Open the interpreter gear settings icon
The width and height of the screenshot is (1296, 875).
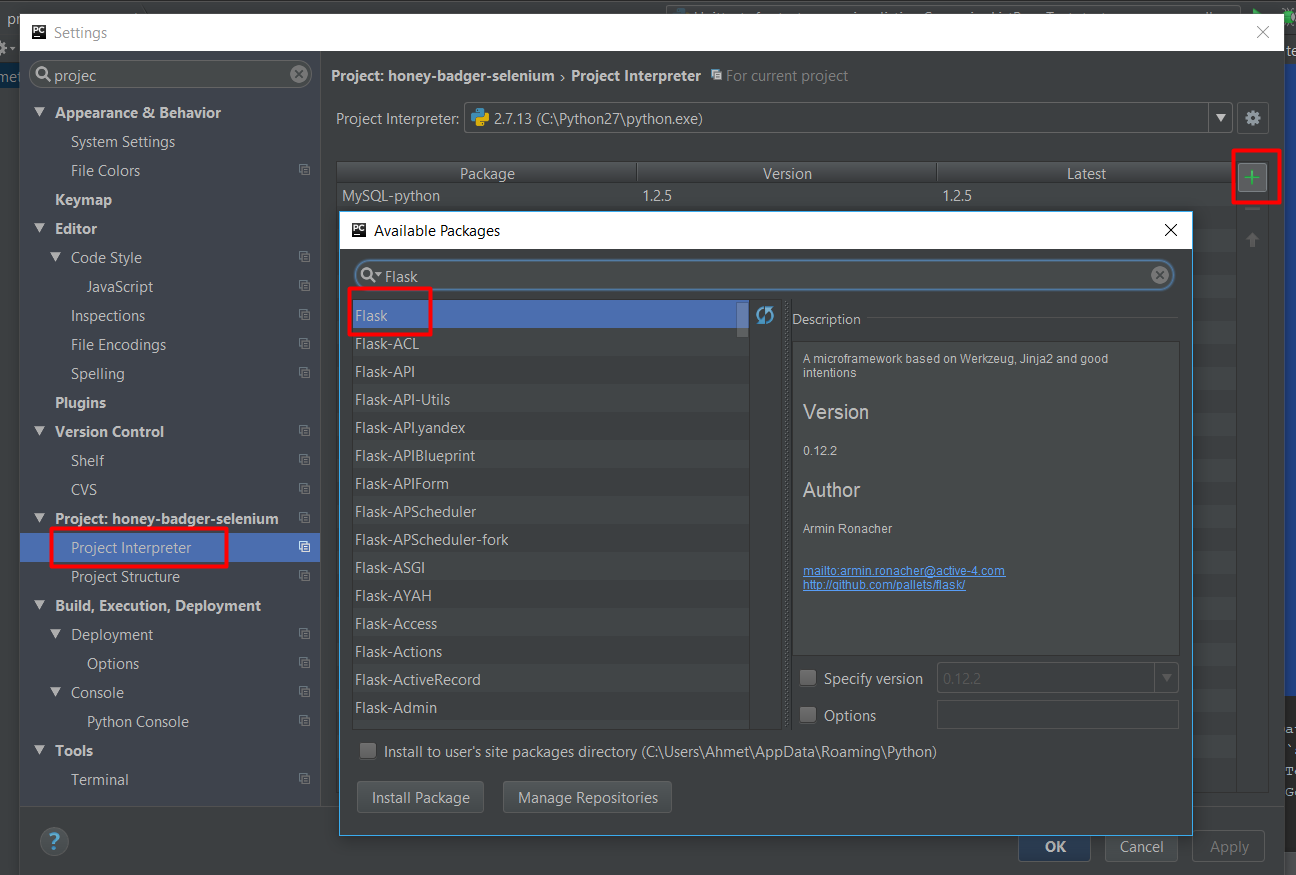1252,118
